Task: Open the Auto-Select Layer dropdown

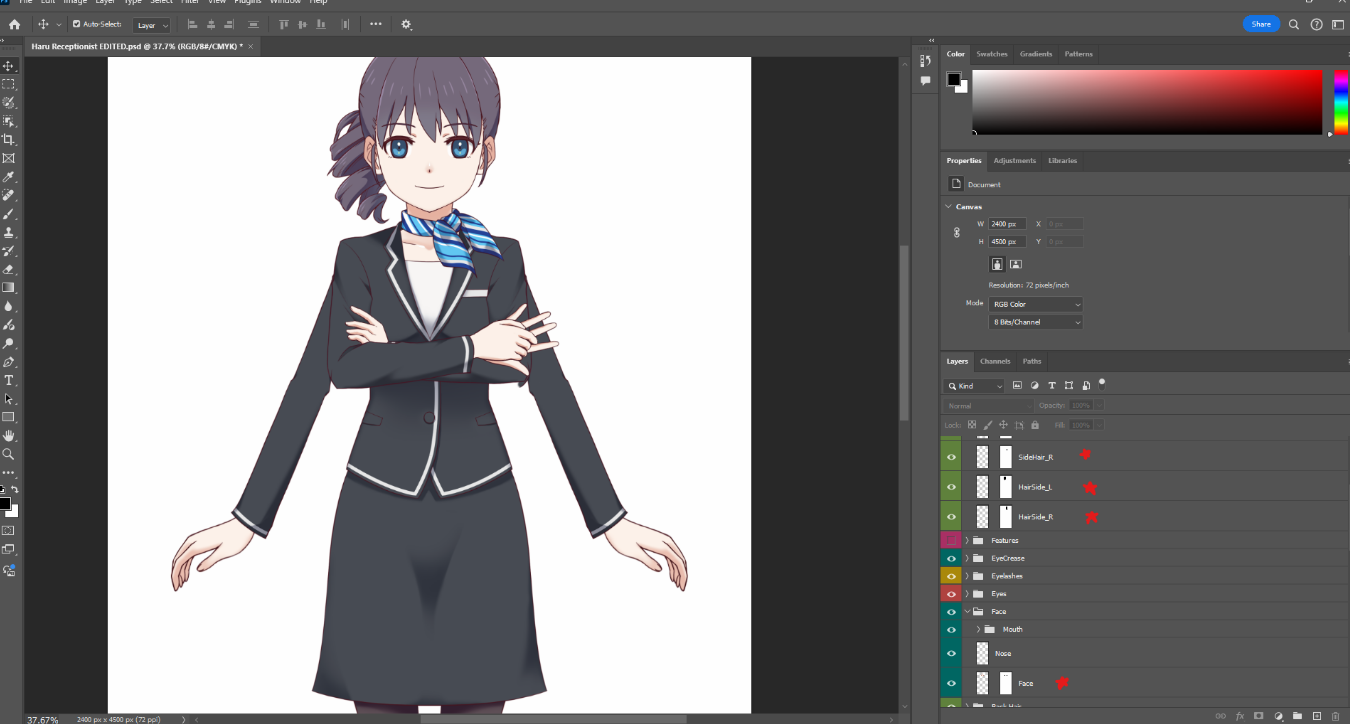Action: (x=152, y=24)
